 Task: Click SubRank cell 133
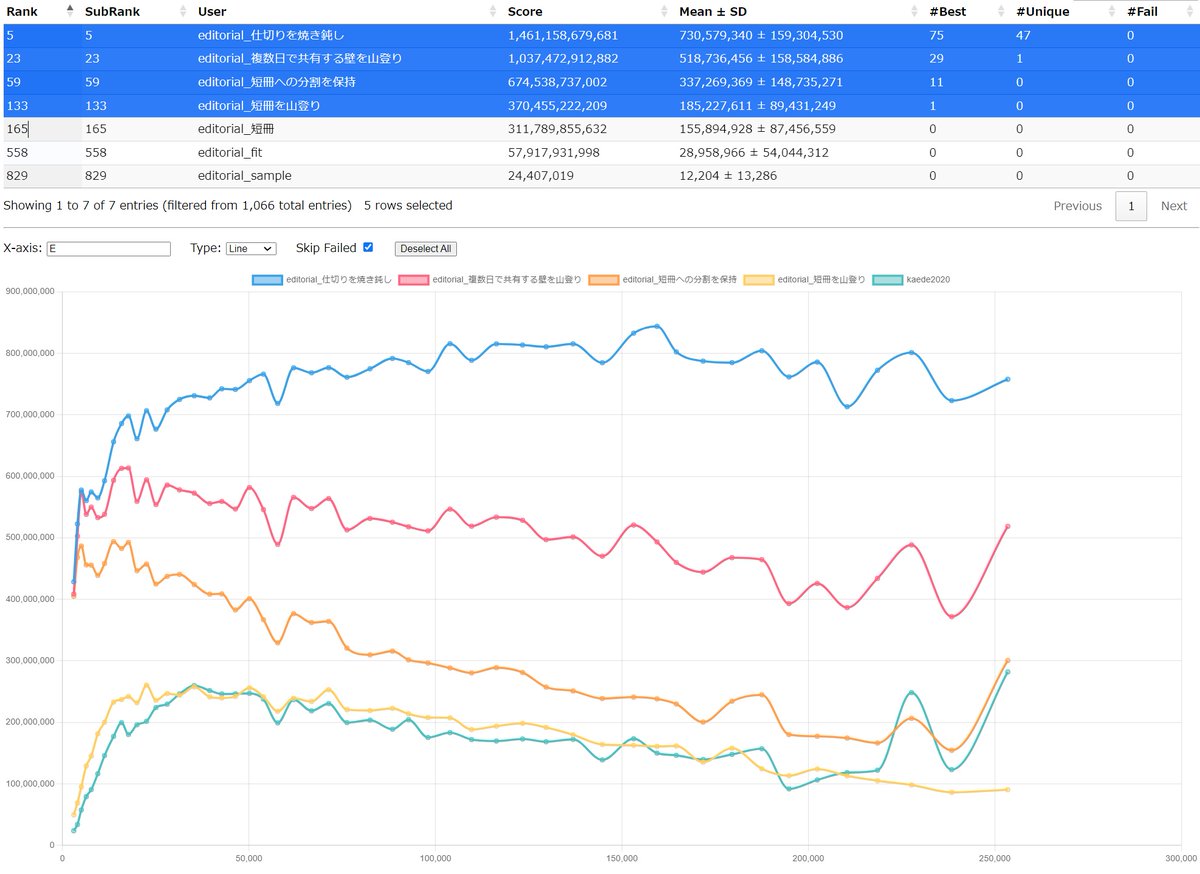[x=97, y=105]
